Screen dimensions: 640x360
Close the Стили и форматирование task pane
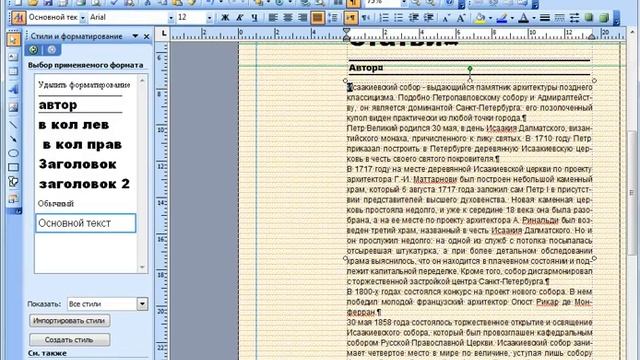click(x=147, y=36)
